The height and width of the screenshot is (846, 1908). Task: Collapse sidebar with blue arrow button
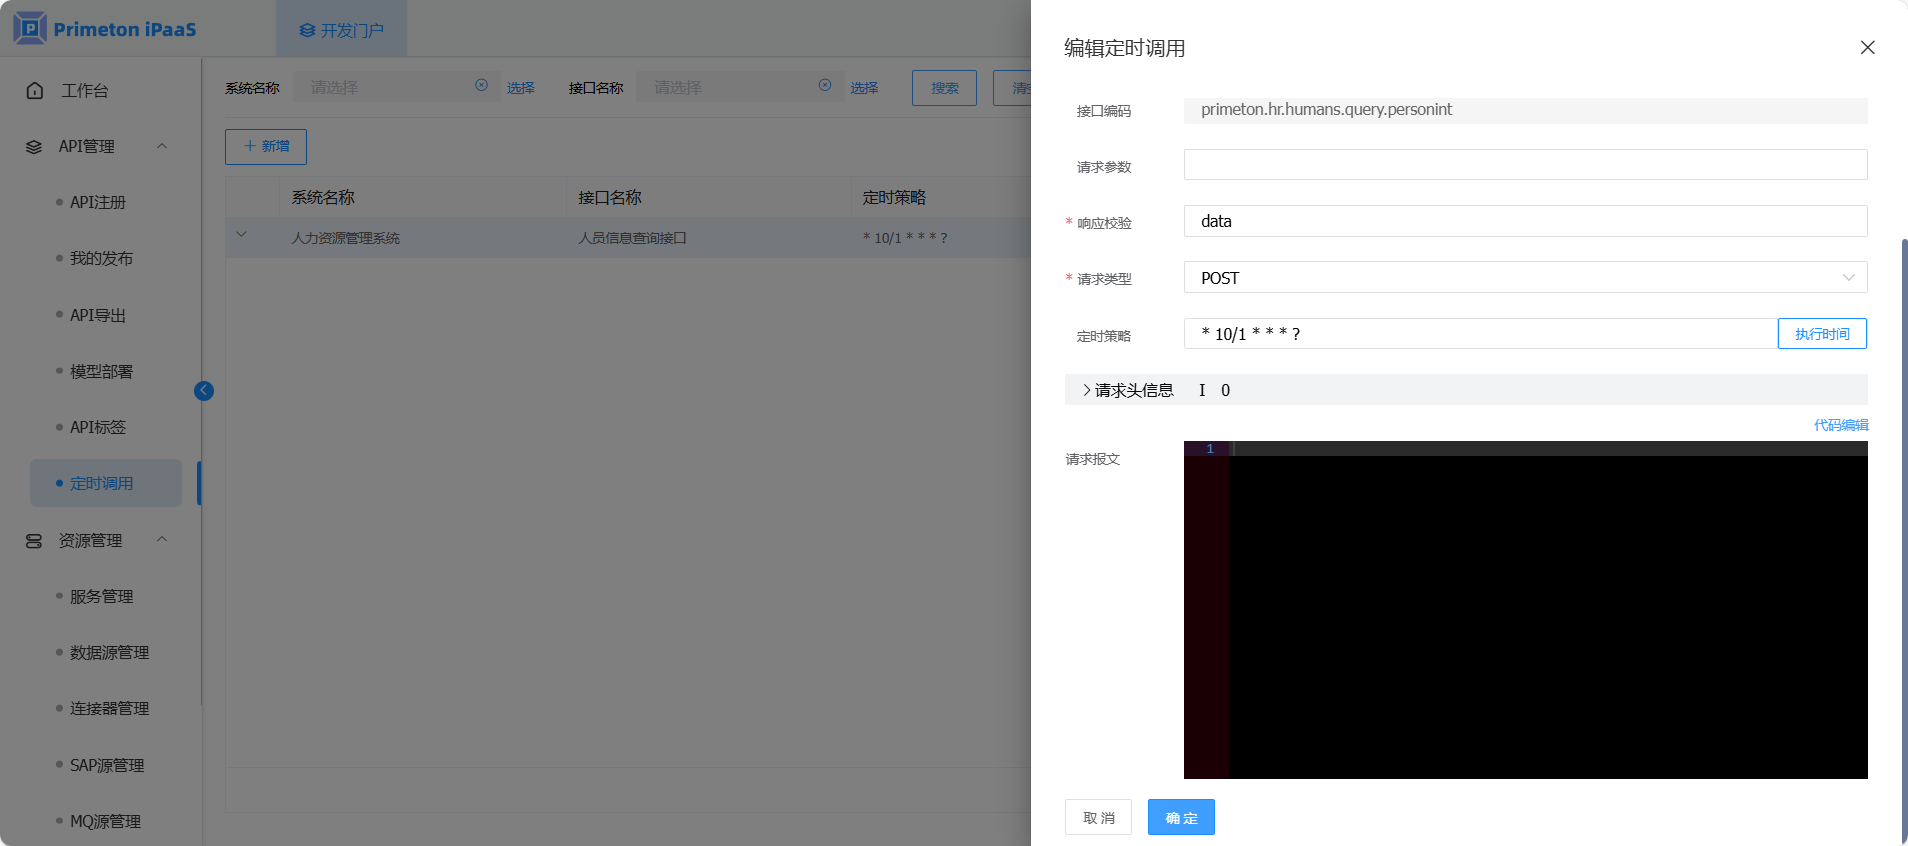204,391
